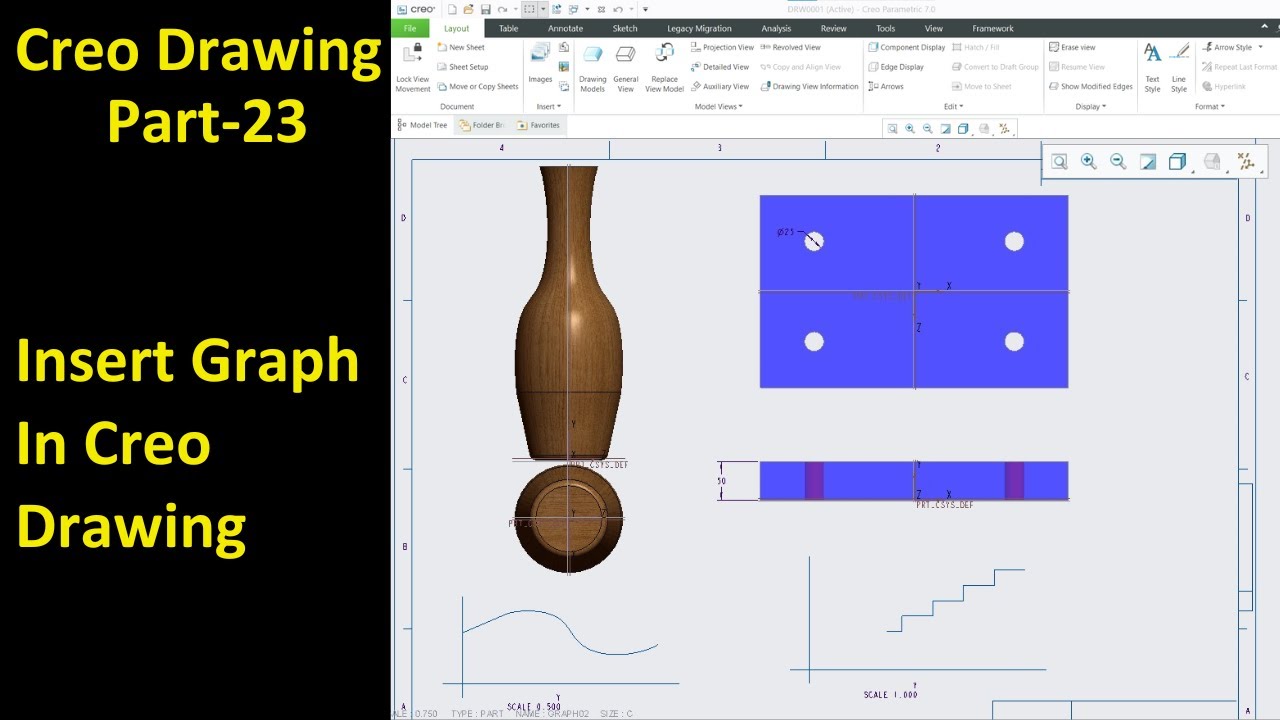Expand the Model Views group dropdown
Viewport: 1280px width, 720px height.
click(x=719, y=106)
